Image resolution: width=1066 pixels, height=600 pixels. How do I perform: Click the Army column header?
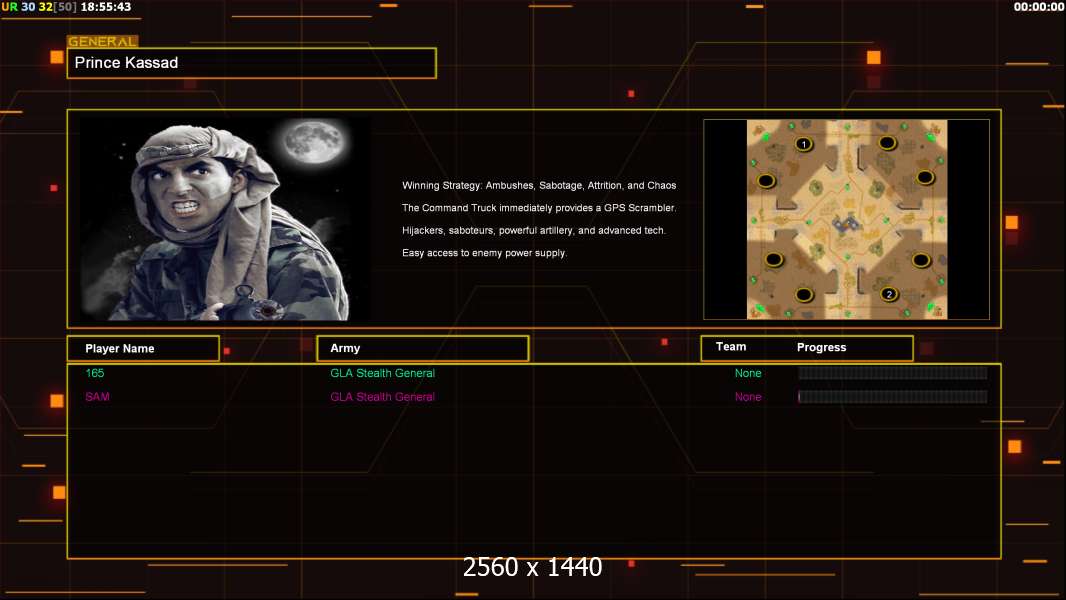pyautogui.click(x=423, y=349)
